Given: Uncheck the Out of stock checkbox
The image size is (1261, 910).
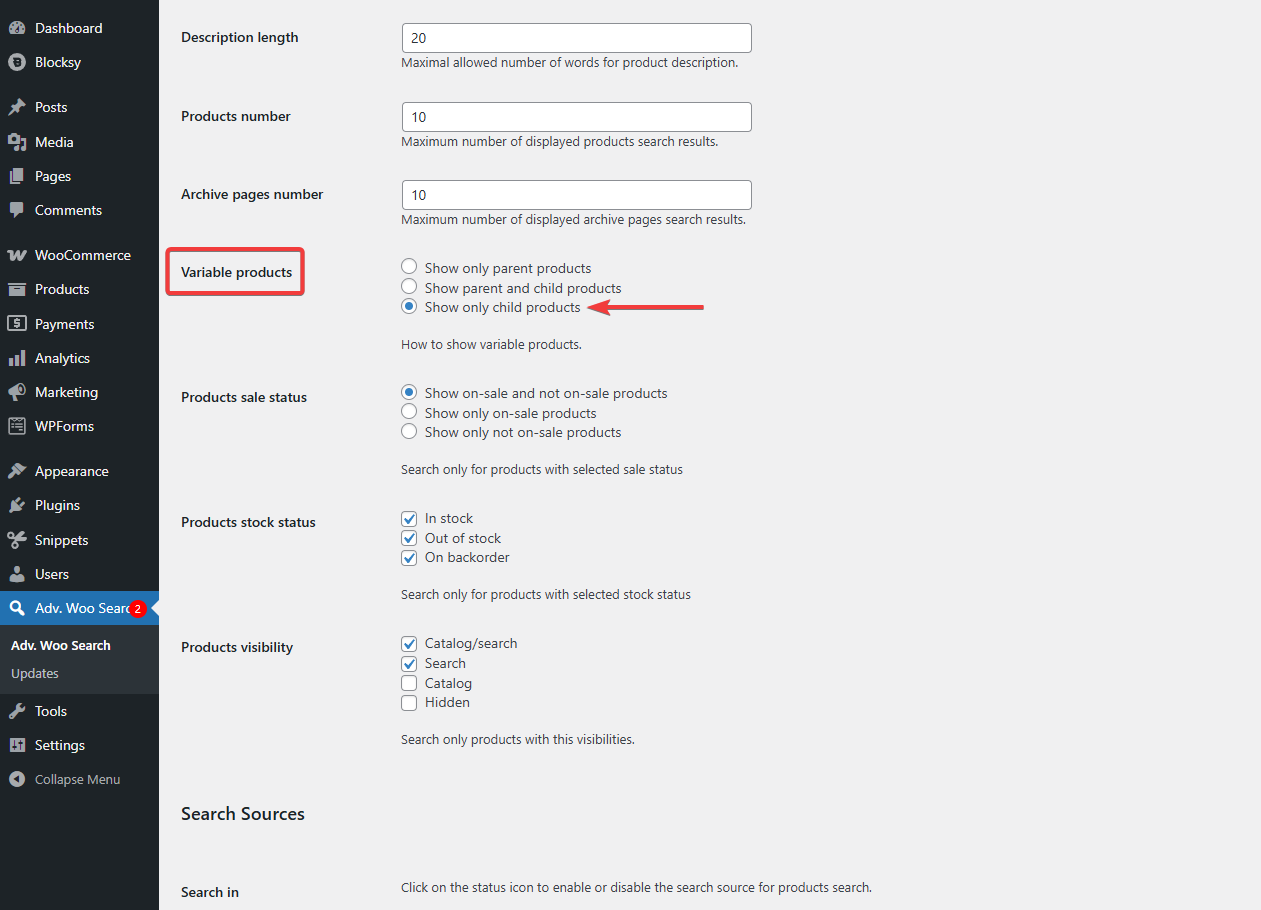Looking at the screenshot, I should 409,538.
